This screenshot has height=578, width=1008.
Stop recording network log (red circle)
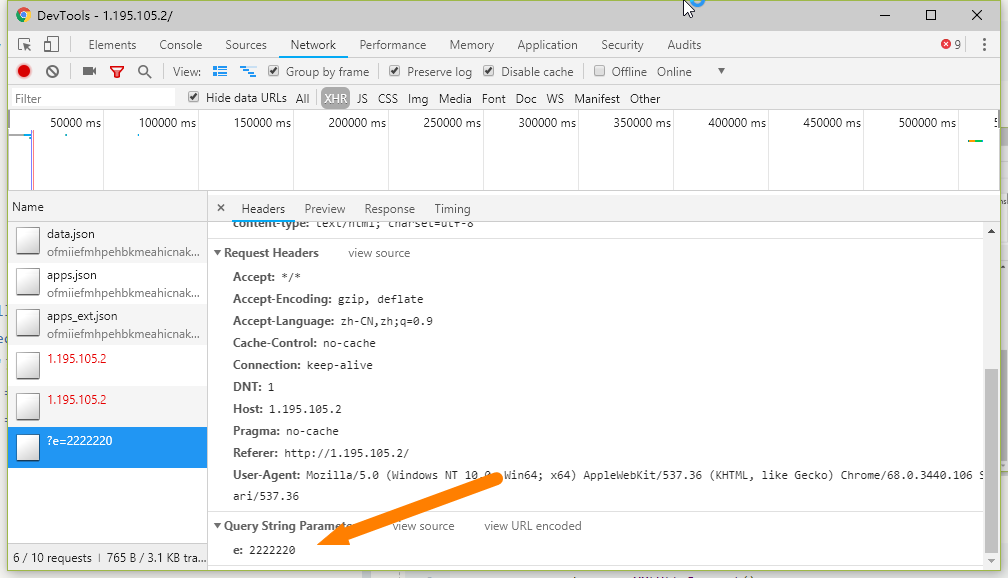pos(24,71)
